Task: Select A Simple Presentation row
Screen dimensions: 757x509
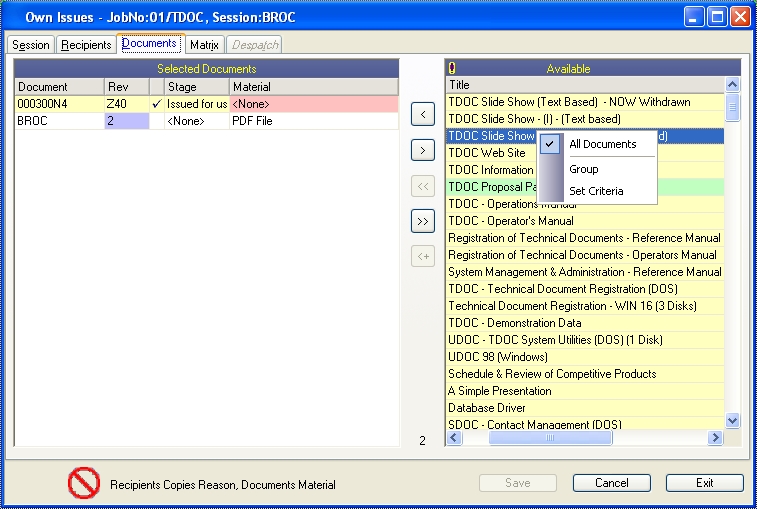Action: [585, 391]
